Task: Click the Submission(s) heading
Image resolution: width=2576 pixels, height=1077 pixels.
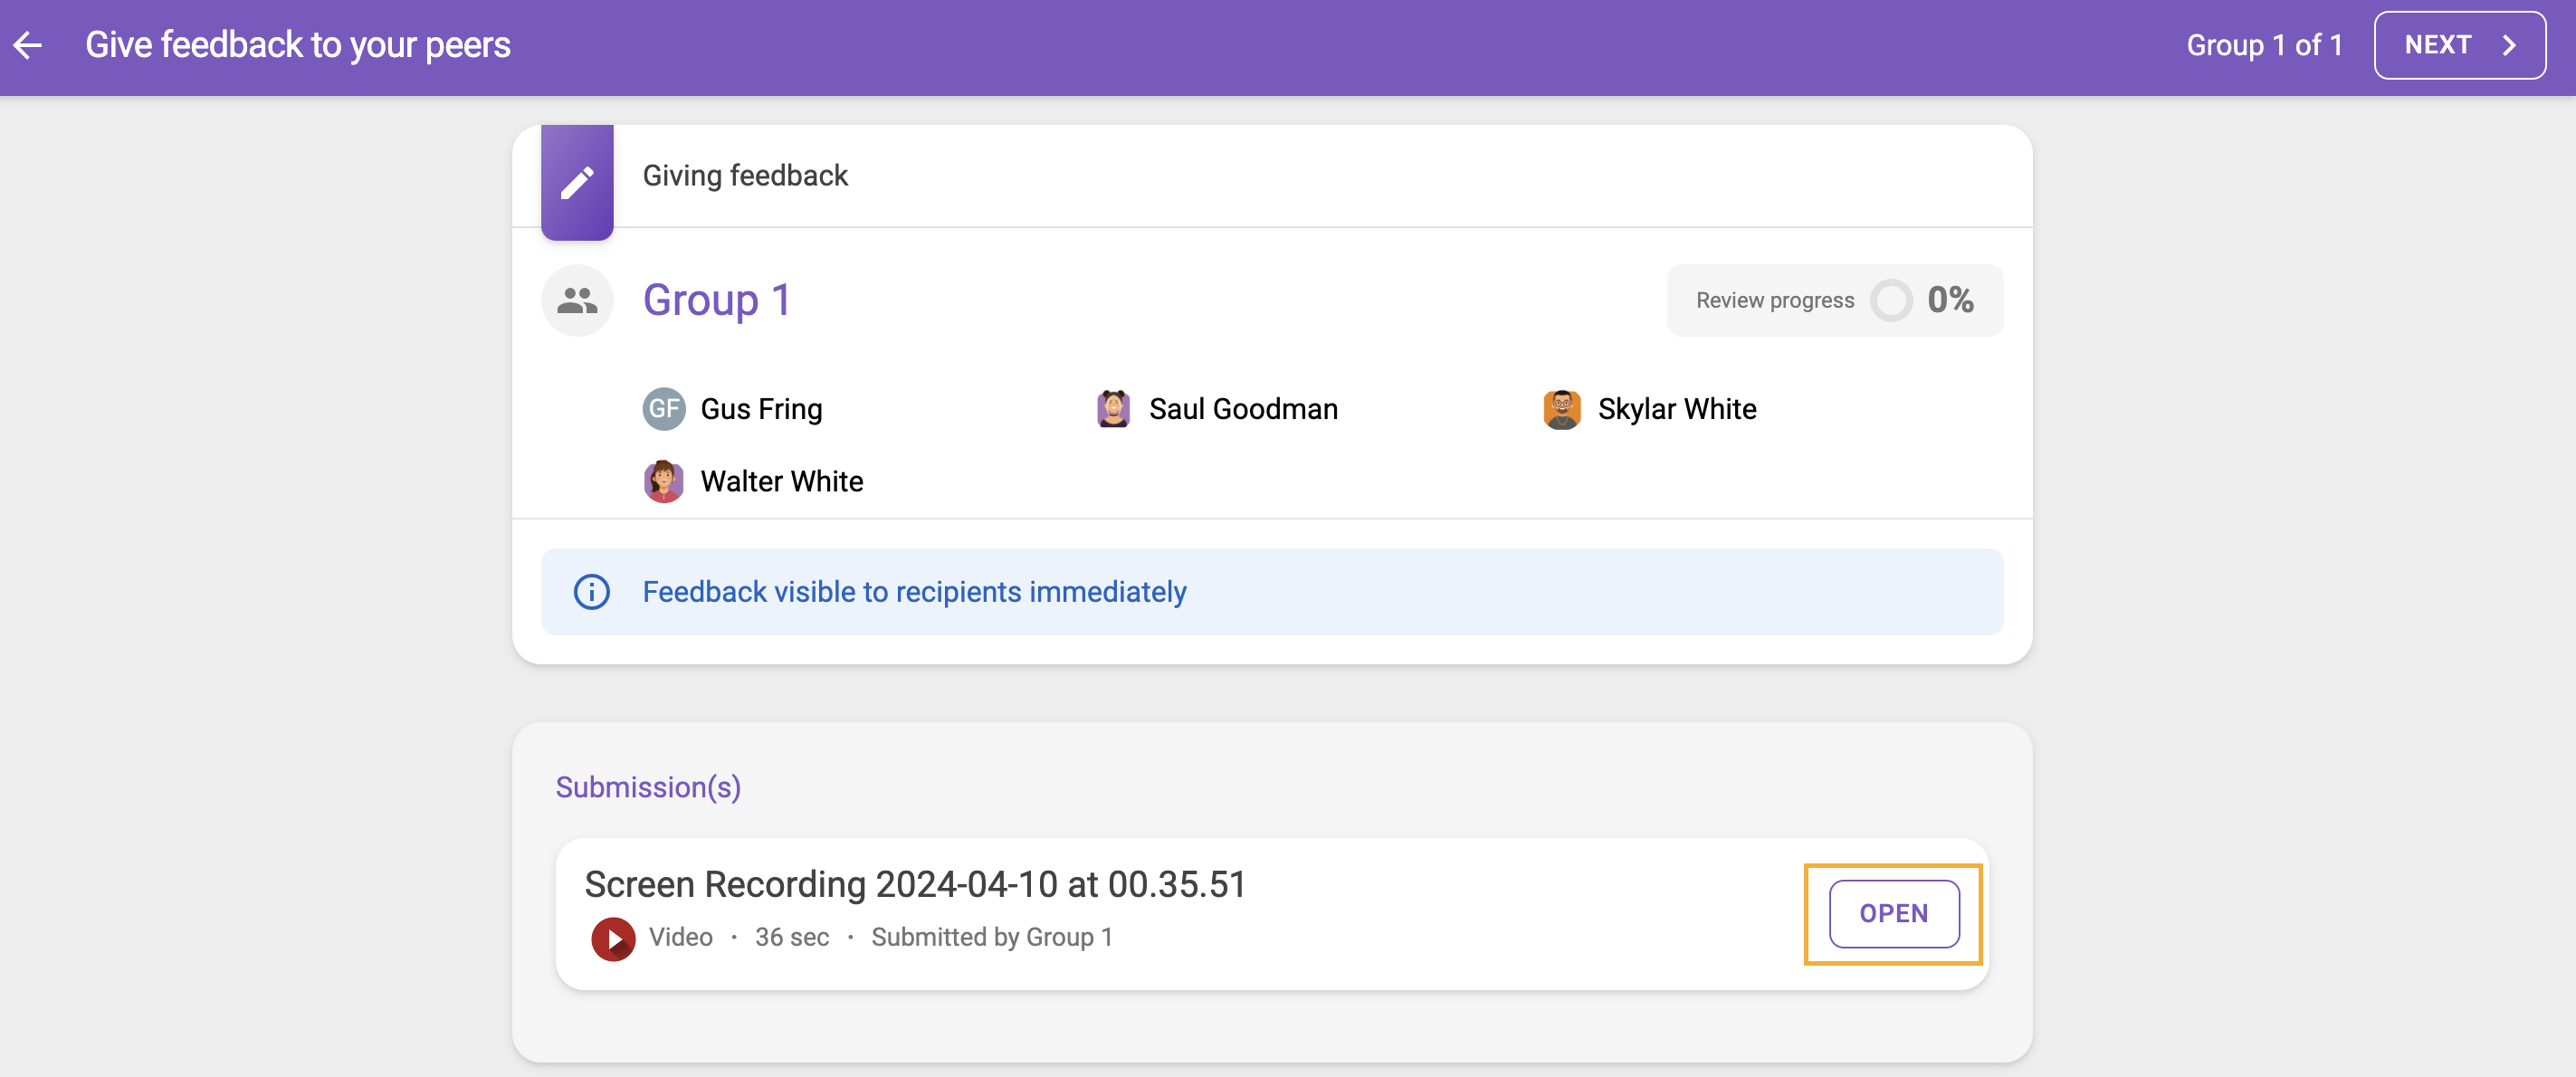Action: pyautogui.click(x=648, y=788)
